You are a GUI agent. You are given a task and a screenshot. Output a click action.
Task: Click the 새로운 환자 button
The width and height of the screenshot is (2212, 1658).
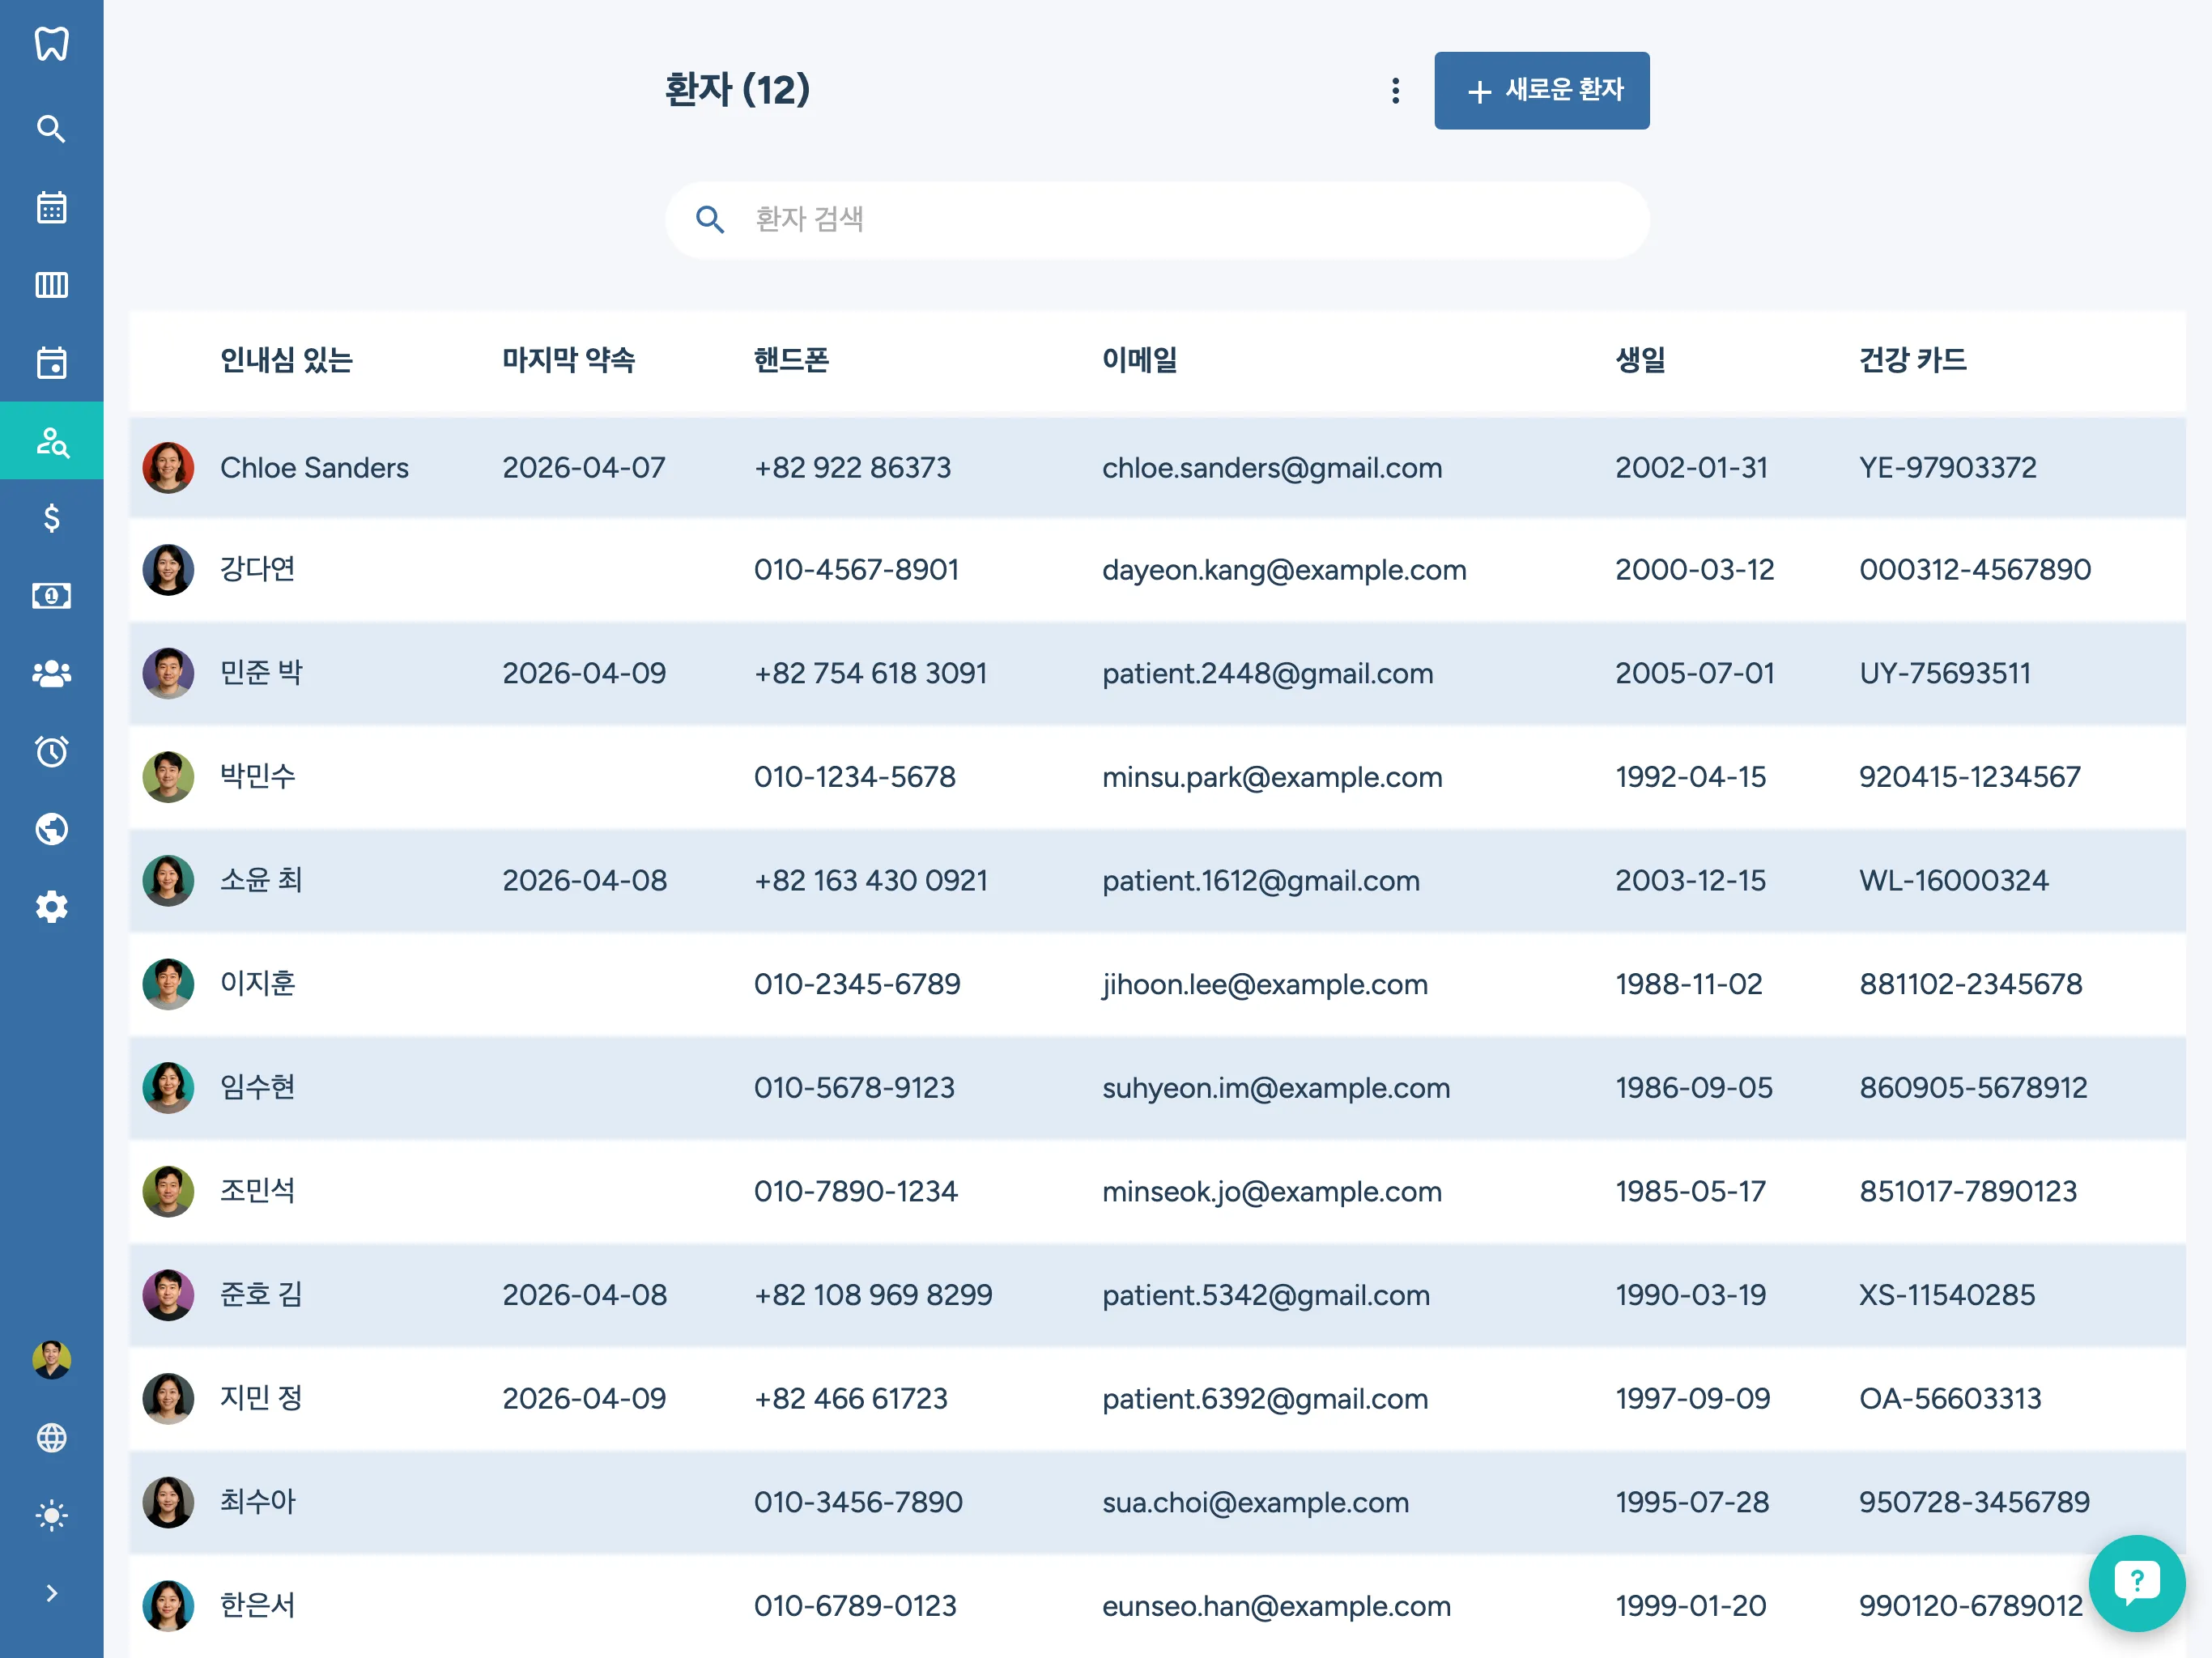pyautogui.click(x=1541, y=91)
